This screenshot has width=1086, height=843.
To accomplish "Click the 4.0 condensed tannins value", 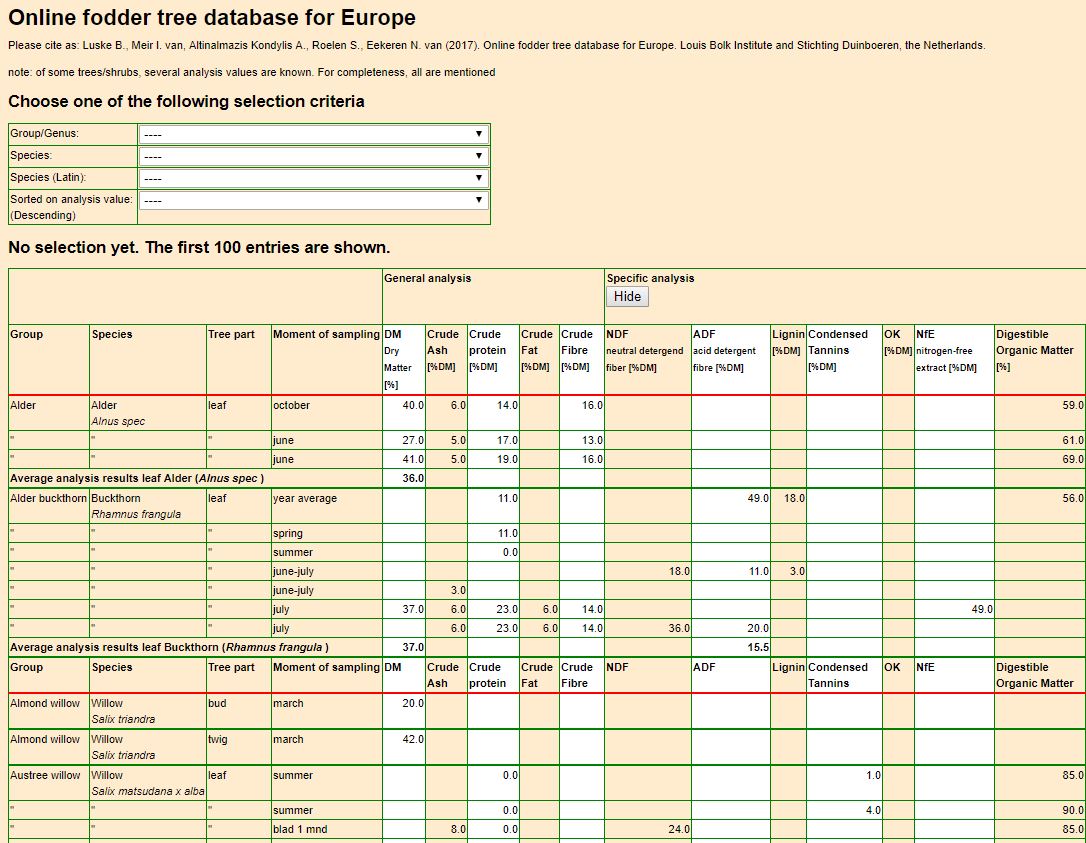I will point(873,810).
